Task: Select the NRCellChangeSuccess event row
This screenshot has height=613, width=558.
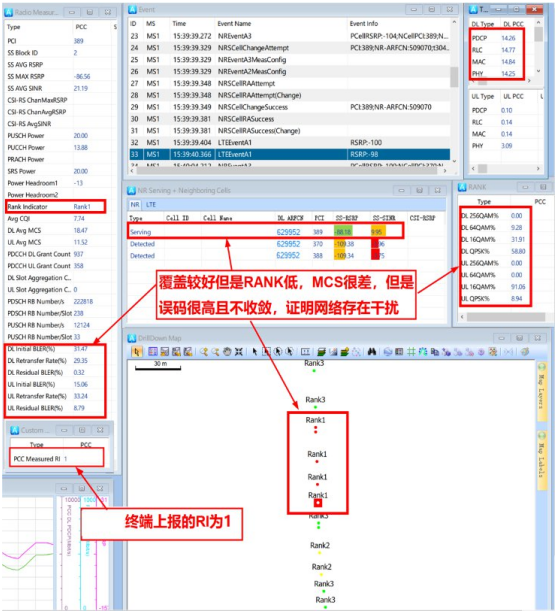Action: click(289, 107)
